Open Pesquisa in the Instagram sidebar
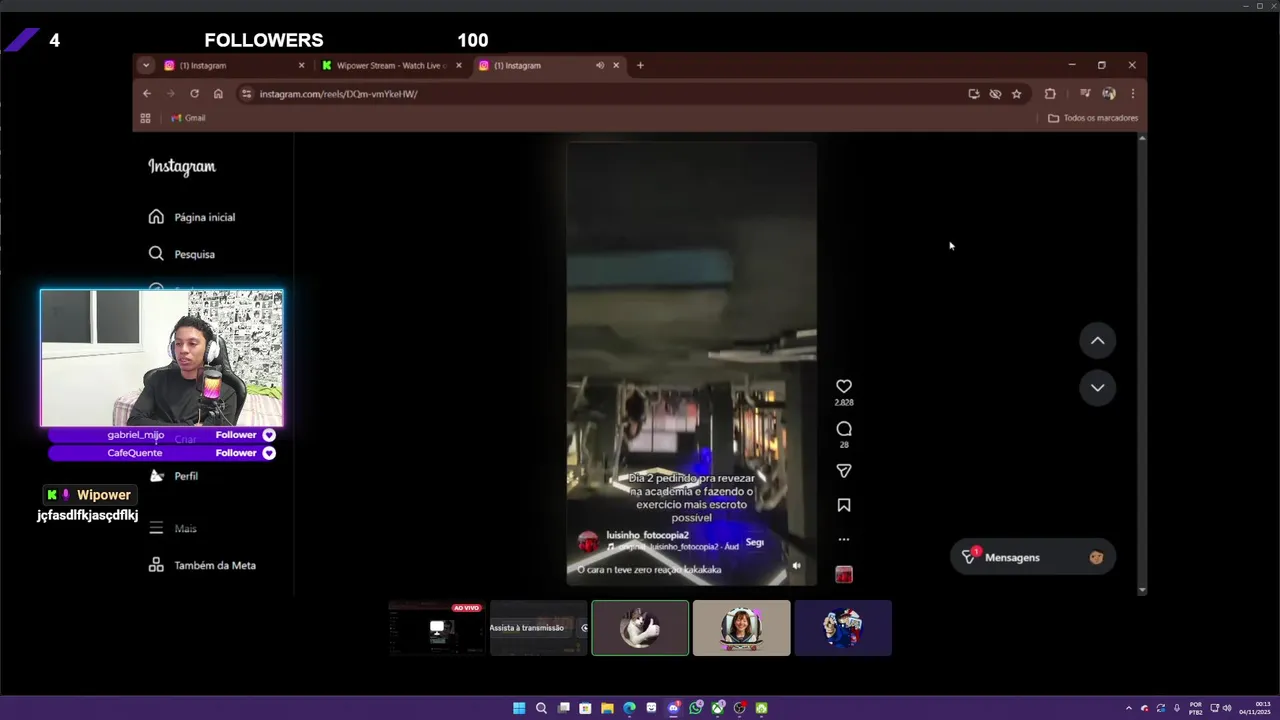Image resolution: width=1280 pixels, height=720 pixels. click(182, 254)
